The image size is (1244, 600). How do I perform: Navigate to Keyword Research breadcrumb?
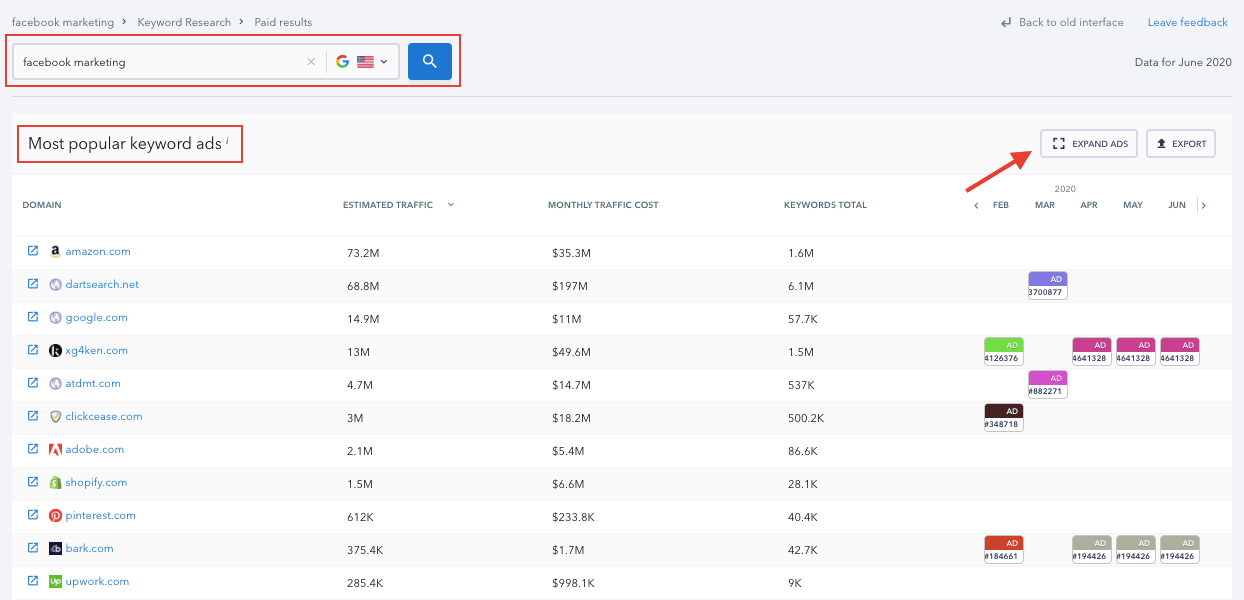pyautogui.click(x=184, y=22)
